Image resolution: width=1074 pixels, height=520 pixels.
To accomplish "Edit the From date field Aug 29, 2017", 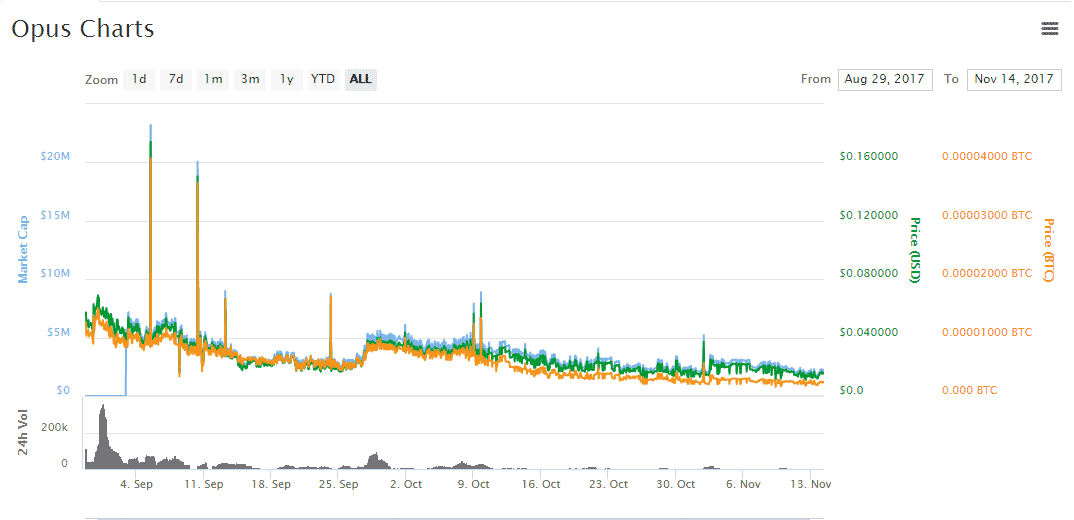I will point(885,79).
